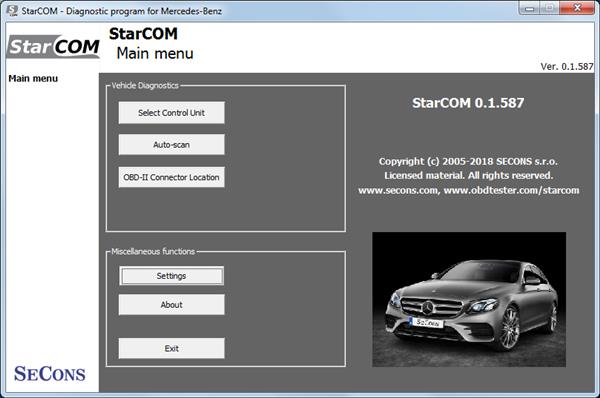Click the Copyright (c) 2005-2018 SECONS line
This screenshot has width=600, height=398.
[x=468, y=161]
